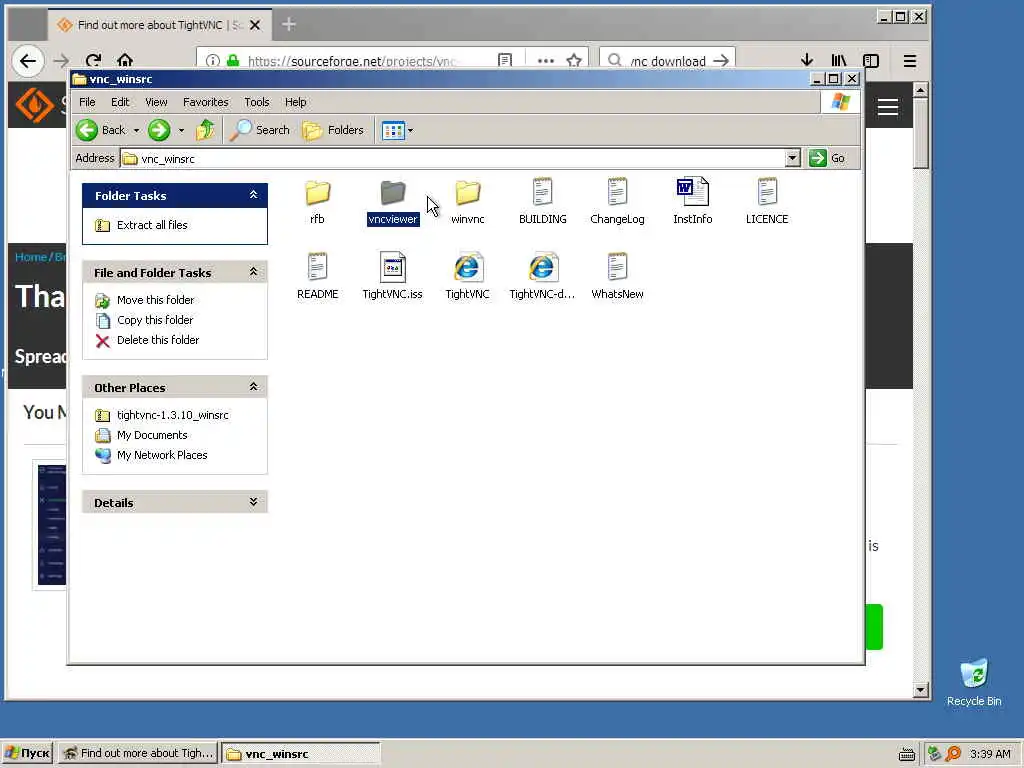Select the BUILDING text file

(x=543, y=201)
